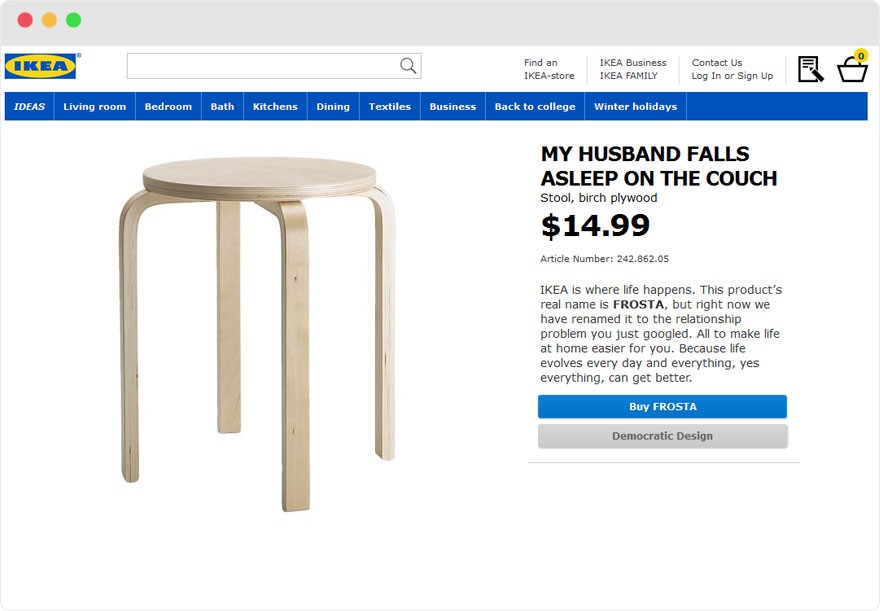Screen dimensions: 880x611
Task: Click inside the search input field
Action: [260, 66]
